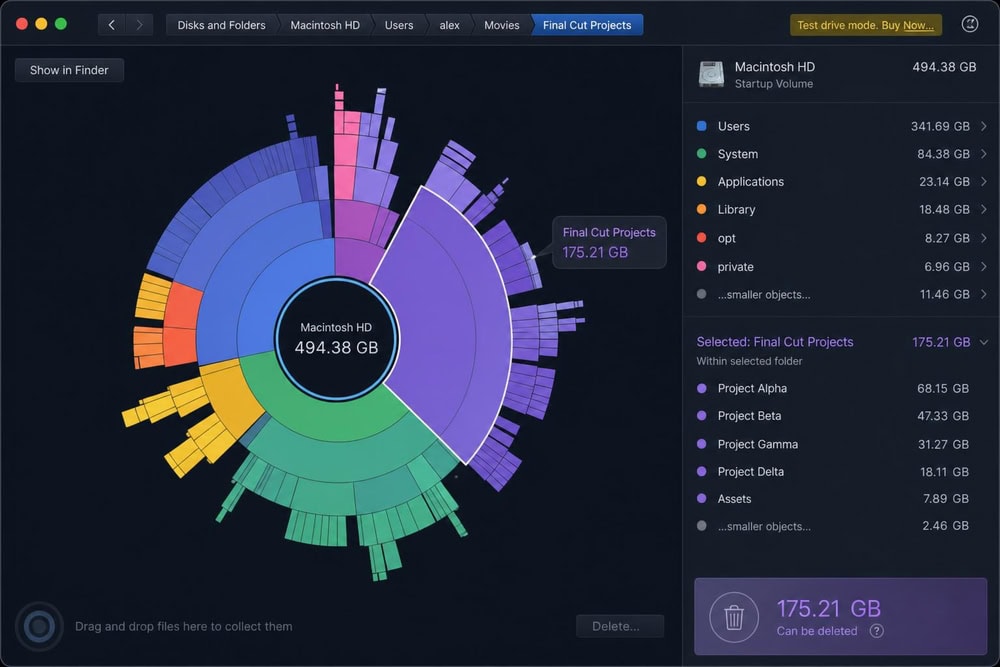Click the green System color dot
Viewport: 1000px width, 667px height.
tap(702, 154)
